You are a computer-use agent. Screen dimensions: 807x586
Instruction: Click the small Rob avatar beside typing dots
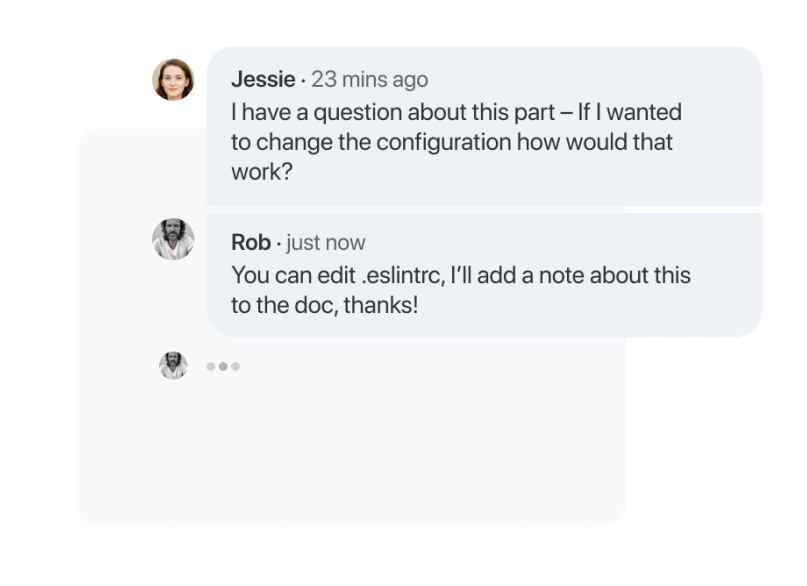173,366
